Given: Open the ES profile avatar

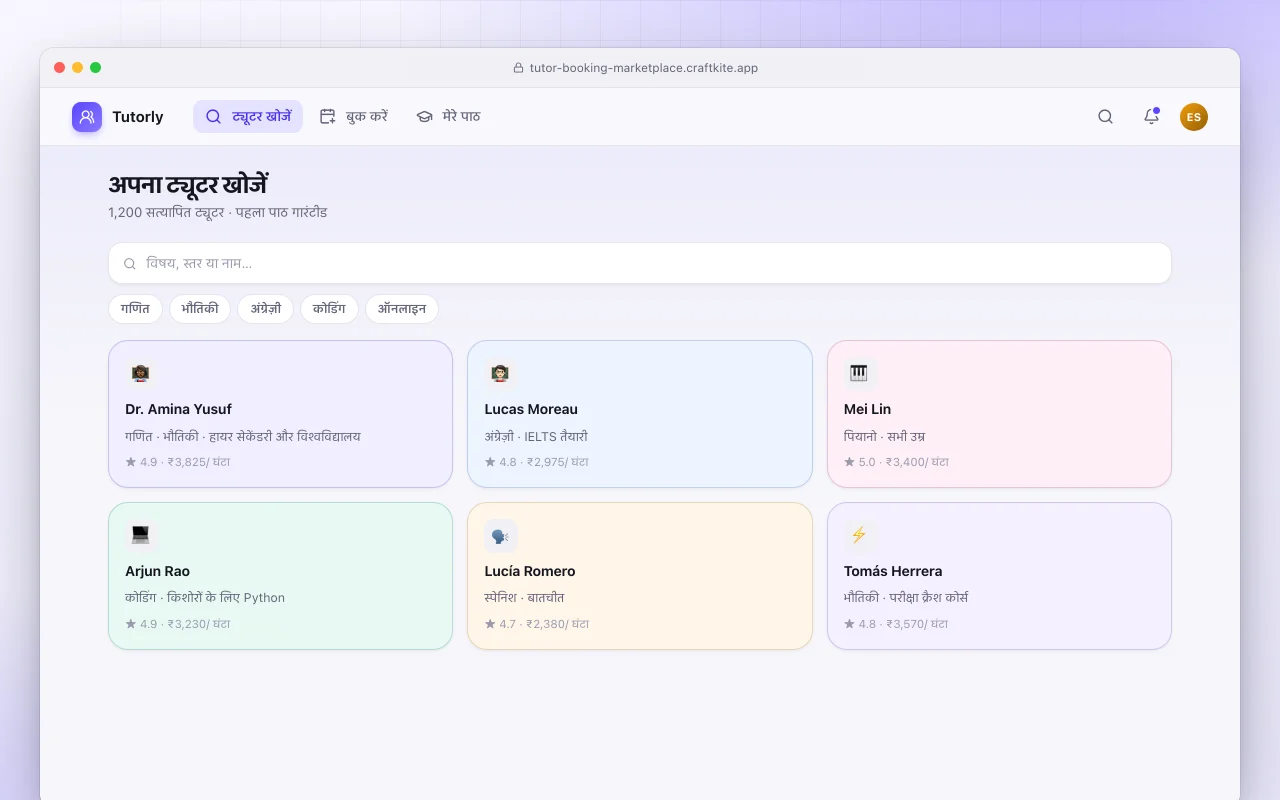Looking at the screenshot, I should tap(1194, 117).
